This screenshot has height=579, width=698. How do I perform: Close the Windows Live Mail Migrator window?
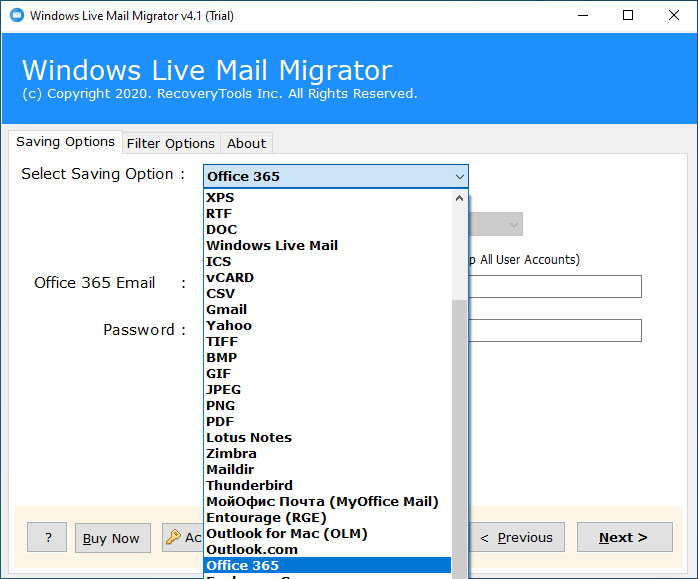674,16
